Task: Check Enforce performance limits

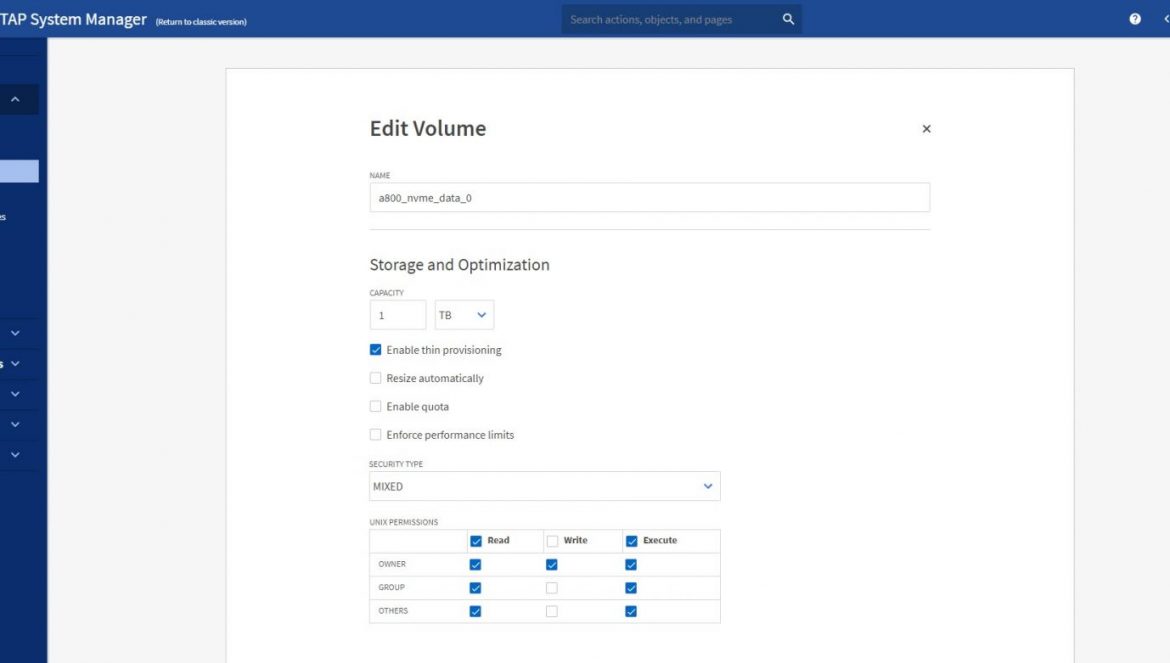Action: (375, 435)
